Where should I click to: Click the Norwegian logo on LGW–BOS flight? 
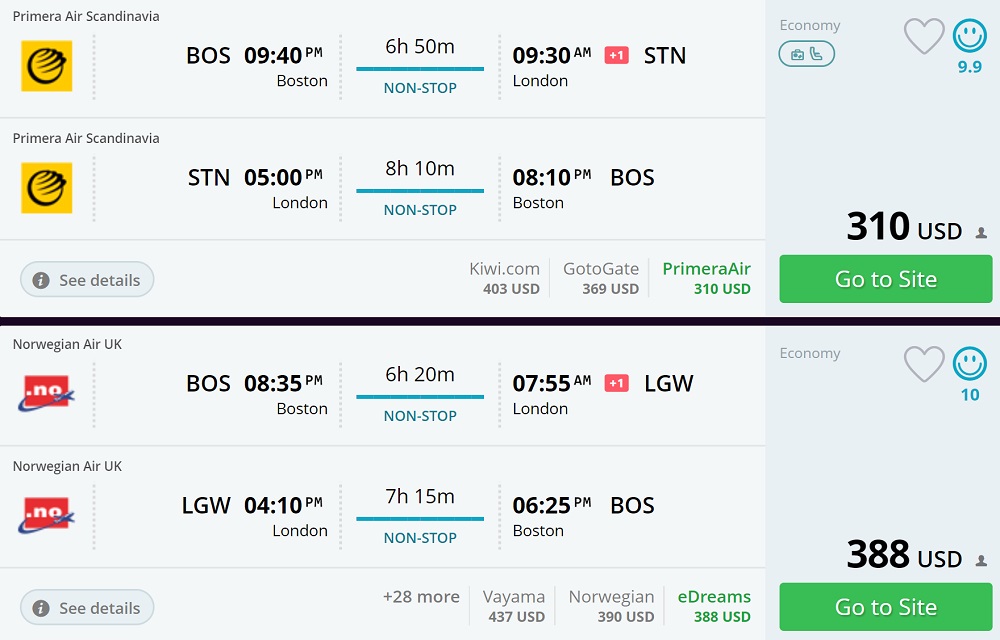pos(46,516)
